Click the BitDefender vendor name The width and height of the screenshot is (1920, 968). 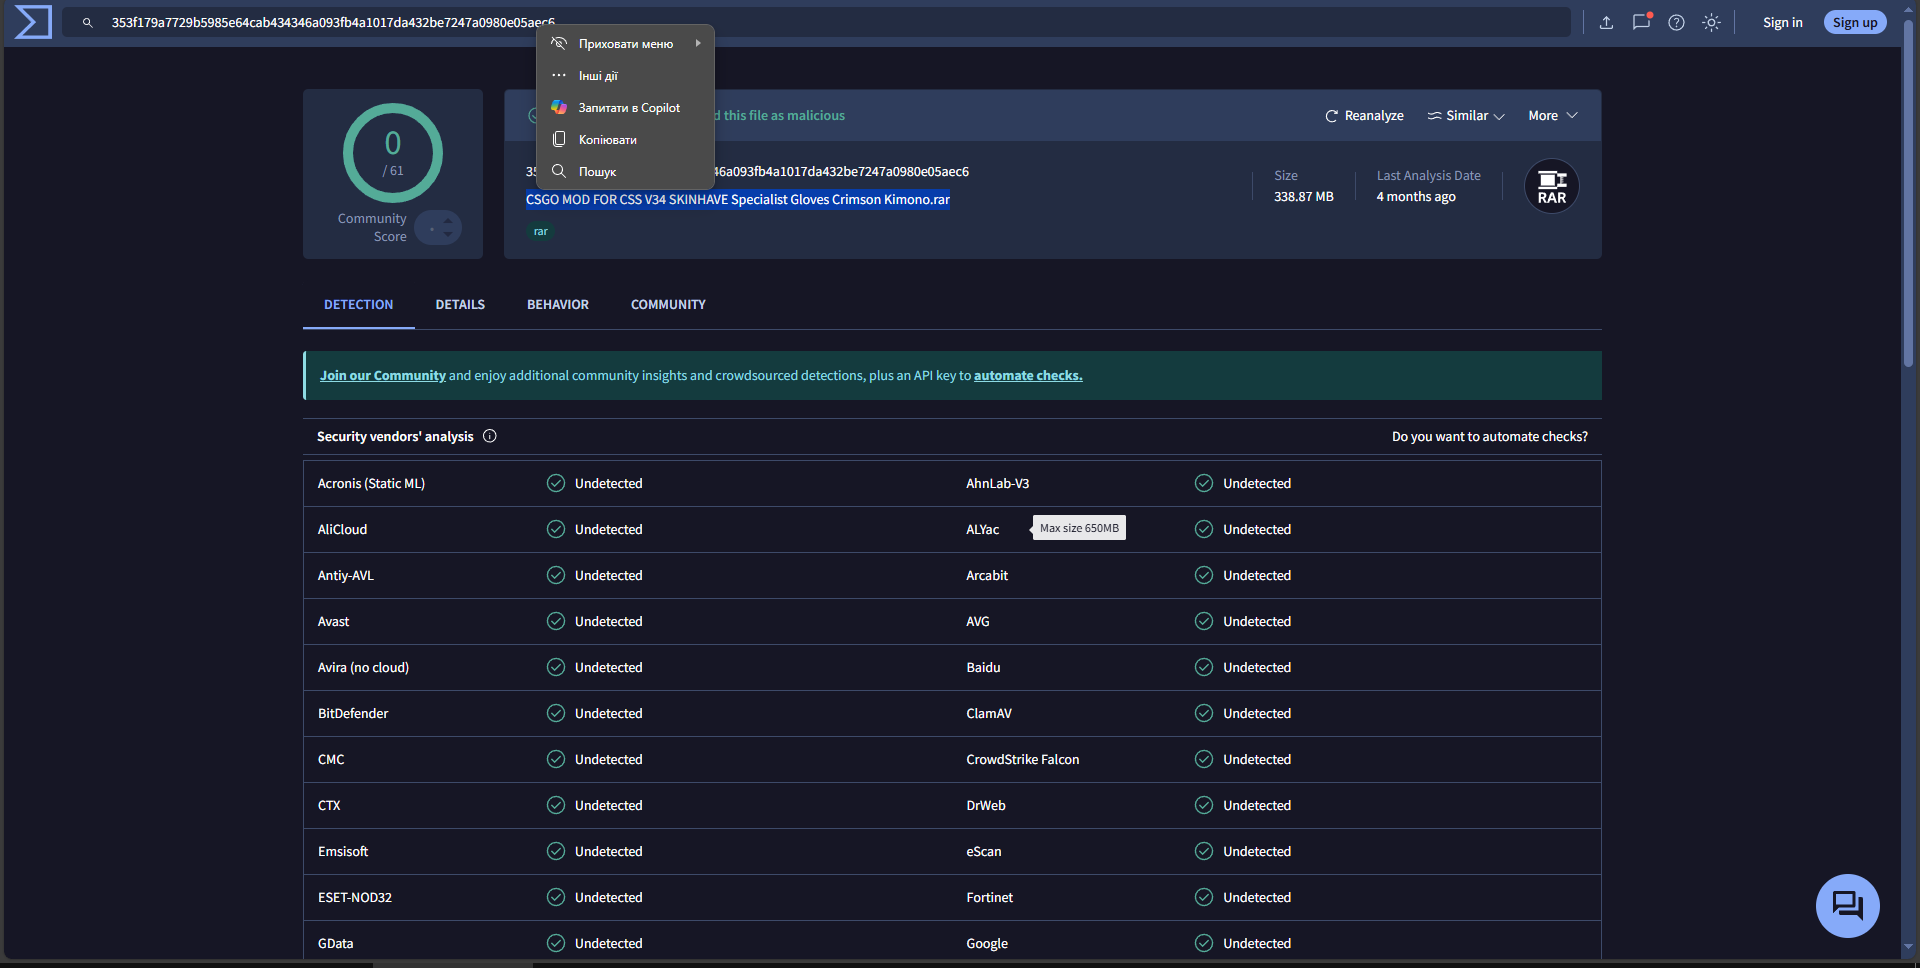click(353, 714)
